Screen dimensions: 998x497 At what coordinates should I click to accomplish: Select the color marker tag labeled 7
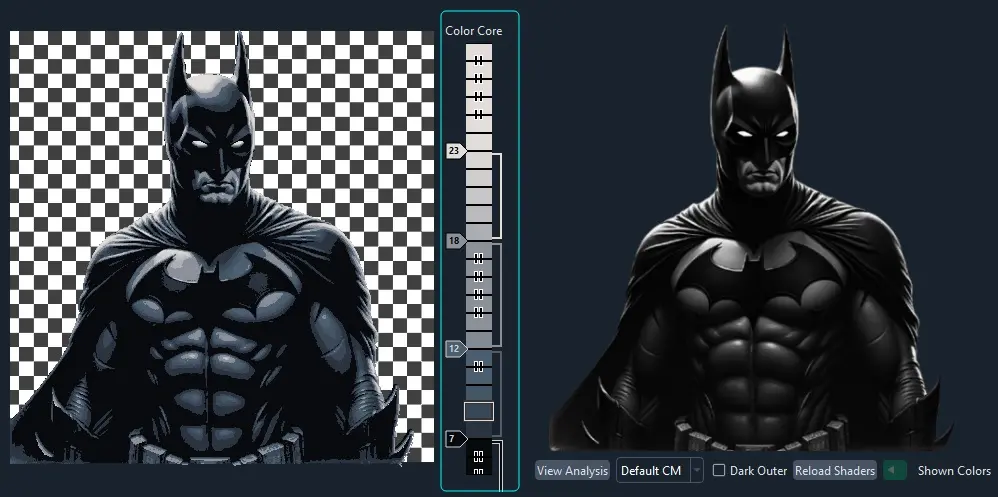tap(456, 439)
